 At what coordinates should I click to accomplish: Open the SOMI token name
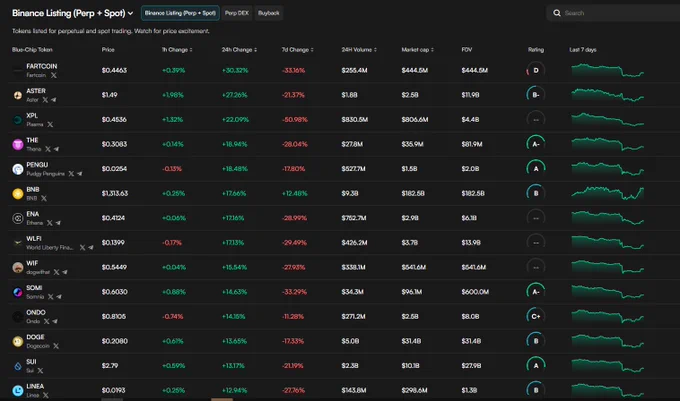[34, 288]
